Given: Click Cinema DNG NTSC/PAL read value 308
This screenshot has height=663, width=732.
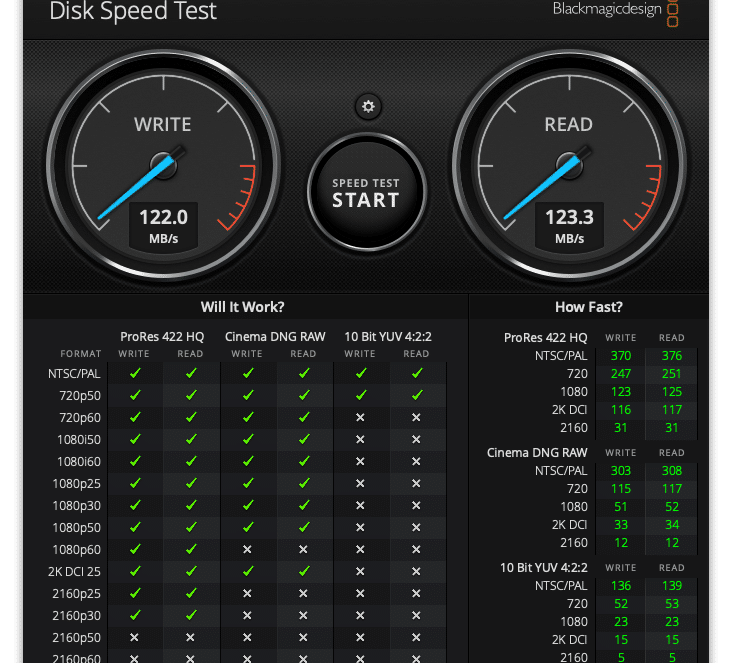Looking at the screenshot, I should click(x=672, y=471).
